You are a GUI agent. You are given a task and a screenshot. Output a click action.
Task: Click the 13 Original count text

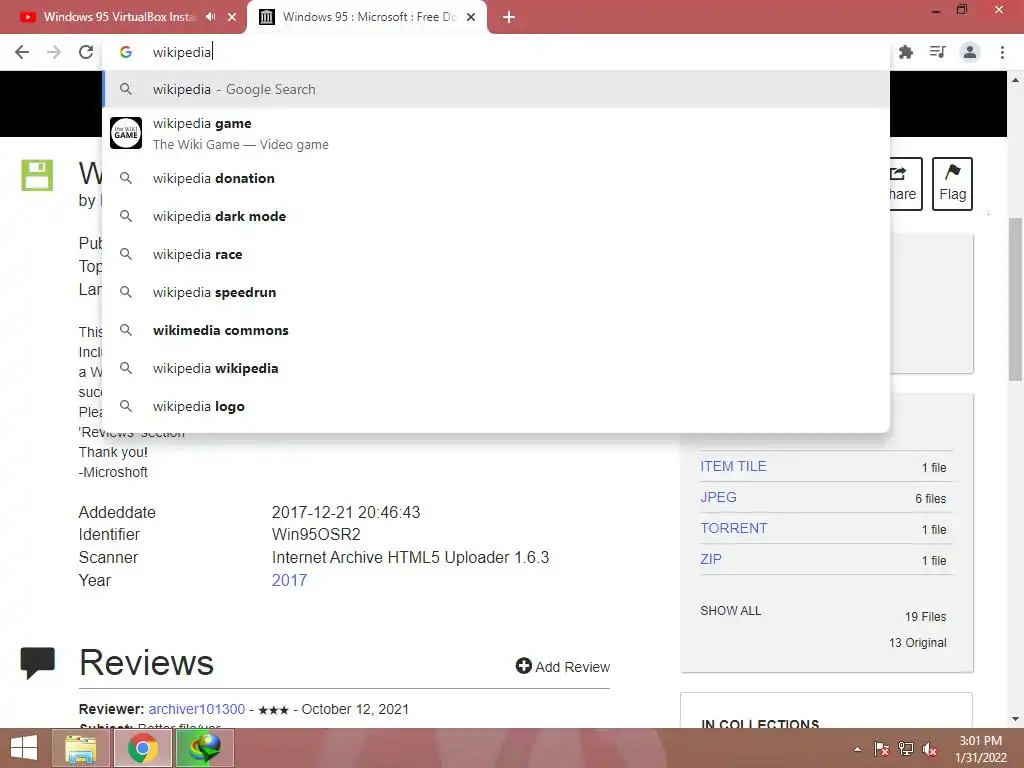(x=918, y=643)
